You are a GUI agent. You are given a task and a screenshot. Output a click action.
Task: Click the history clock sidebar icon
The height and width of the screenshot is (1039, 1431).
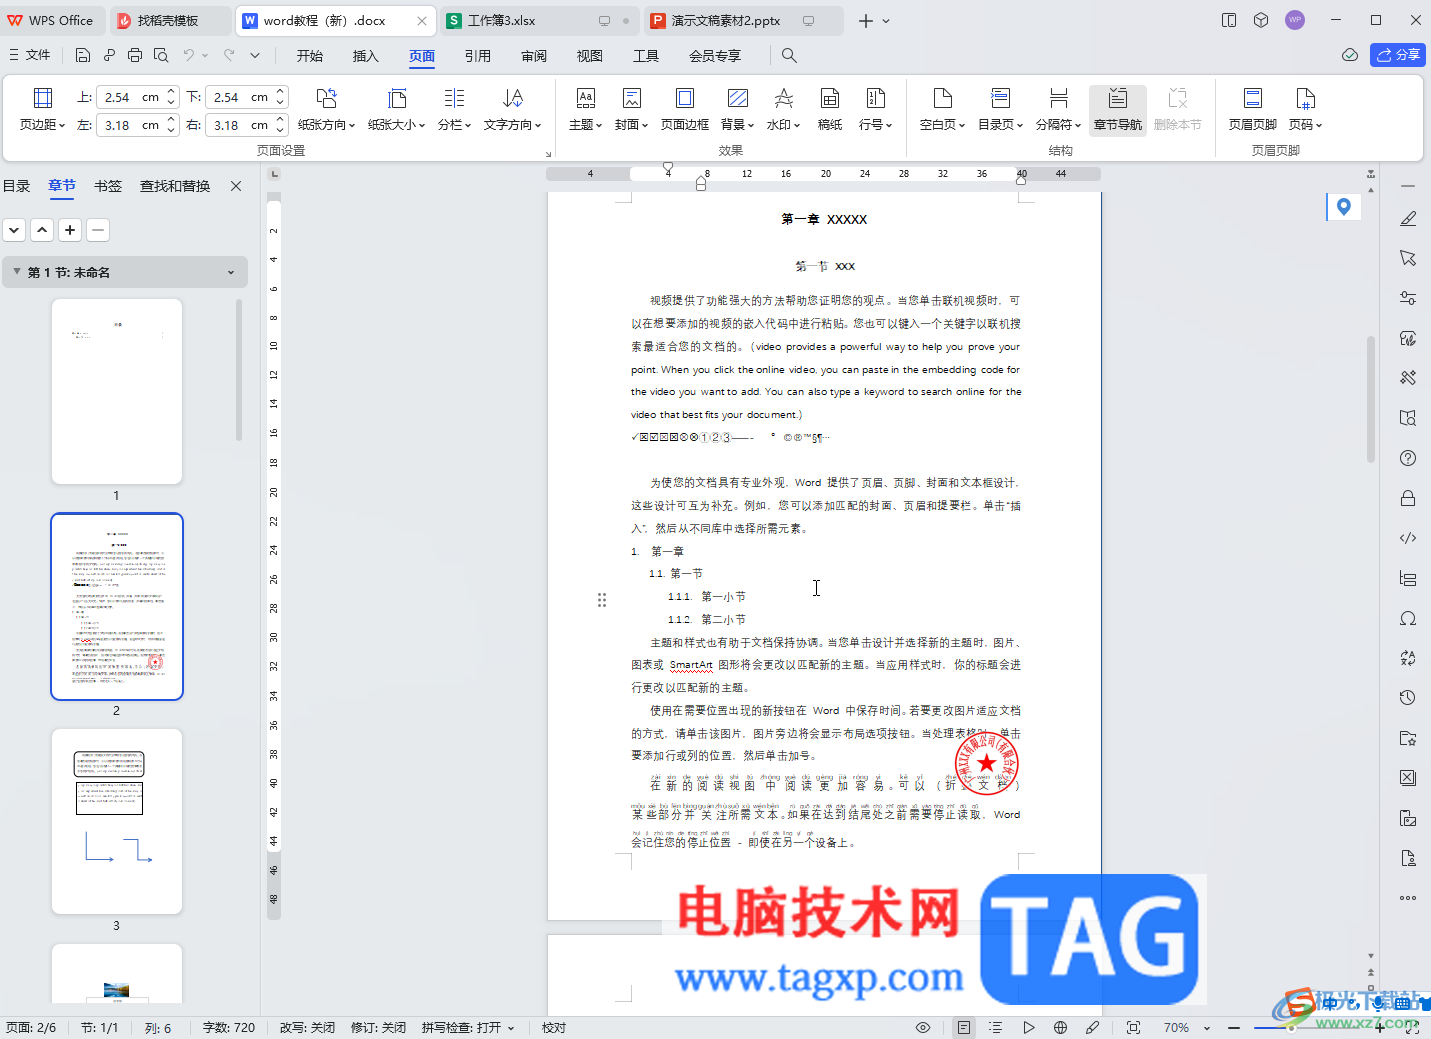[x=1408, y=698]
